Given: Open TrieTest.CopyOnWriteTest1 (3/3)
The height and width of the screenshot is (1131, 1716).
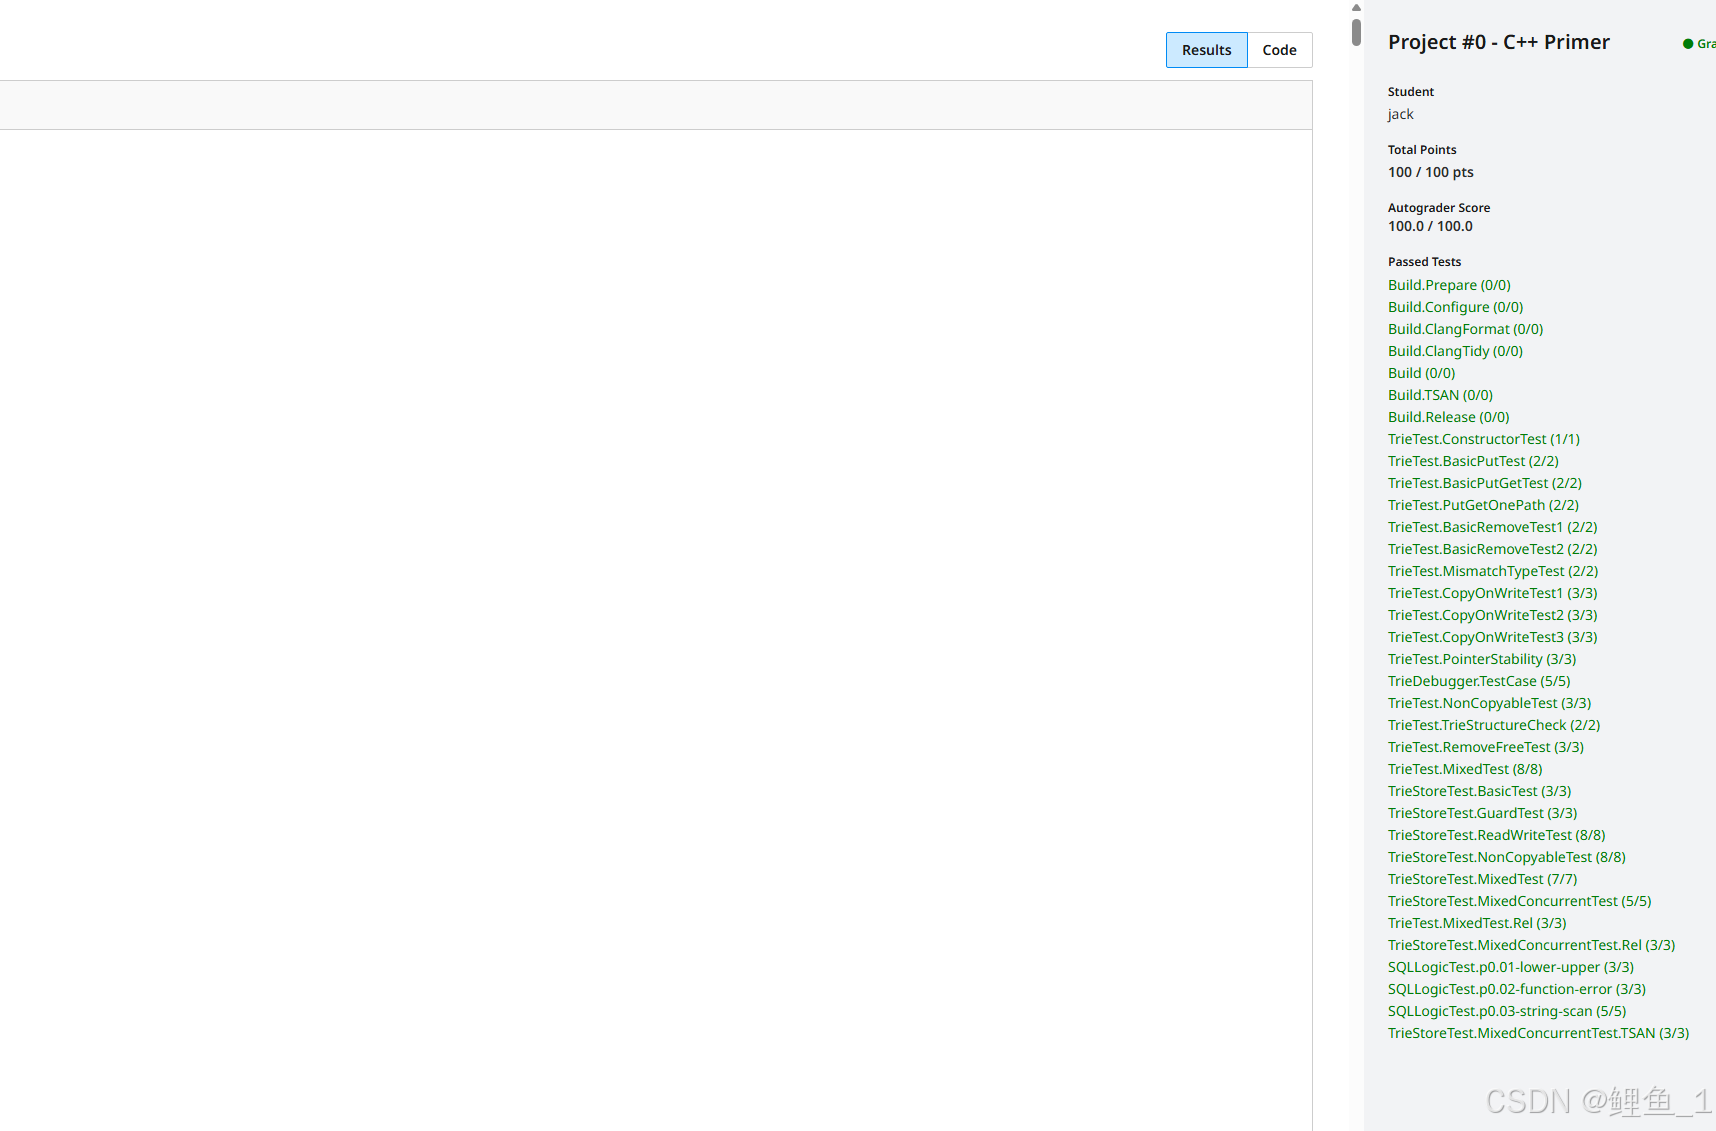Looking at the screenshot, I should (1492, 593).
